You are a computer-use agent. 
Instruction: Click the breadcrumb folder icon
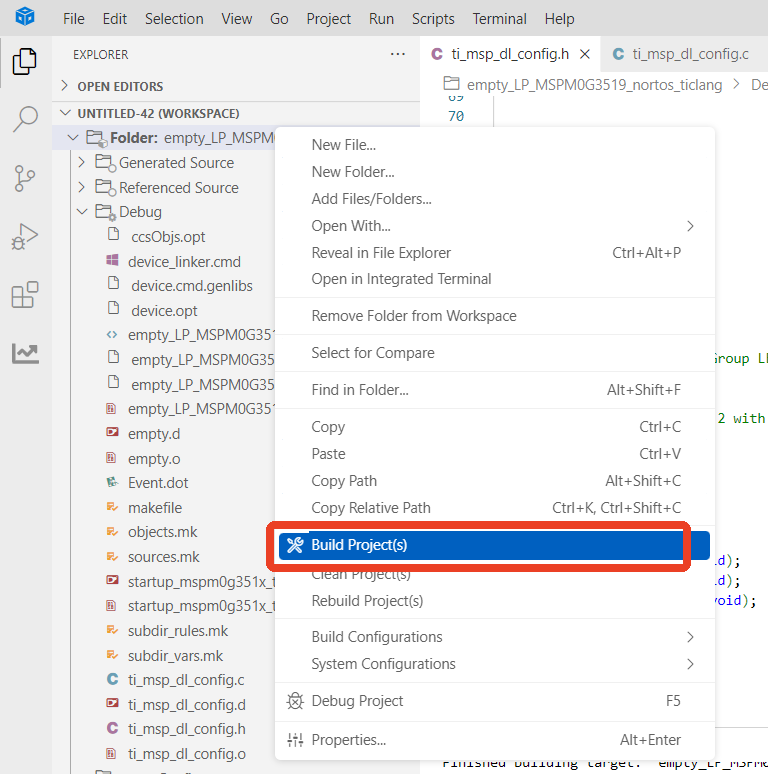(x=451, y=83)
